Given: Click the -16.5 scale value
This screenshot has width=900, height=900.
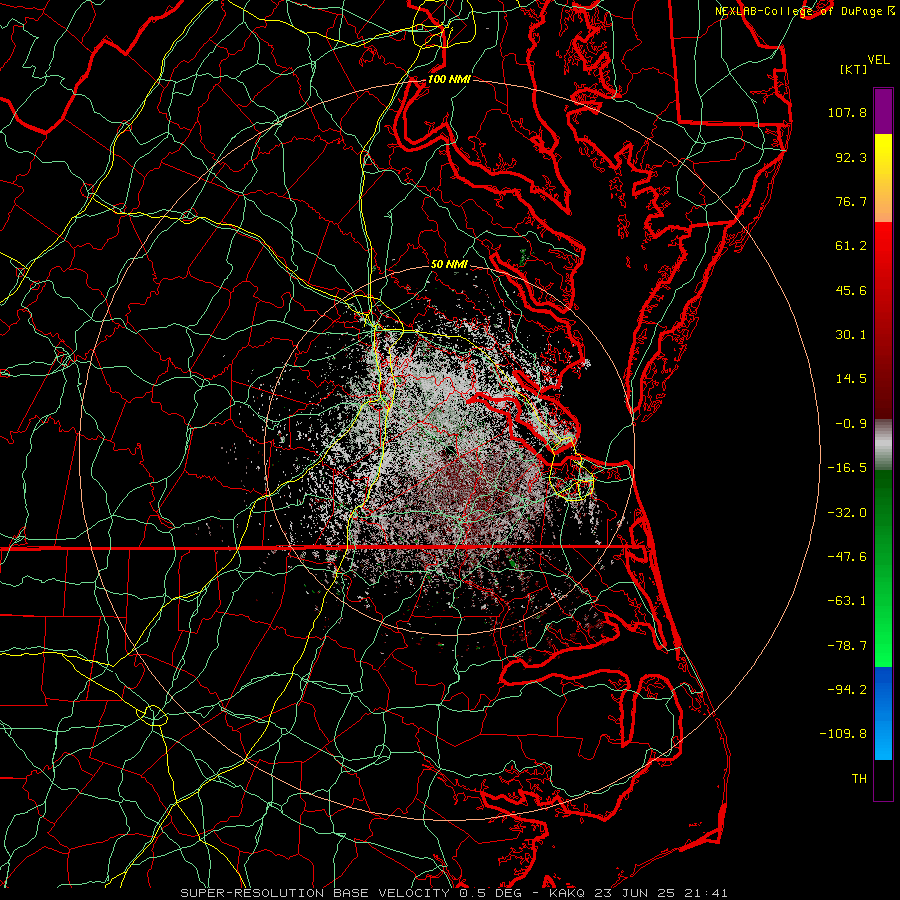Looking at the screenshot, I should [x=847, y=468].
